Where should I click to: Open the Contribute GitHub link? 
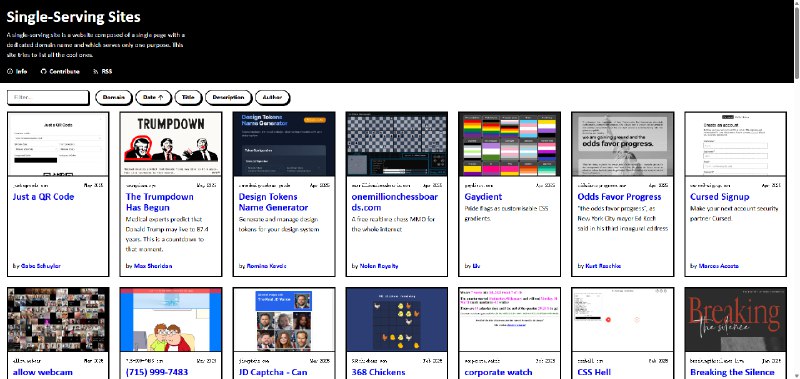60,71
